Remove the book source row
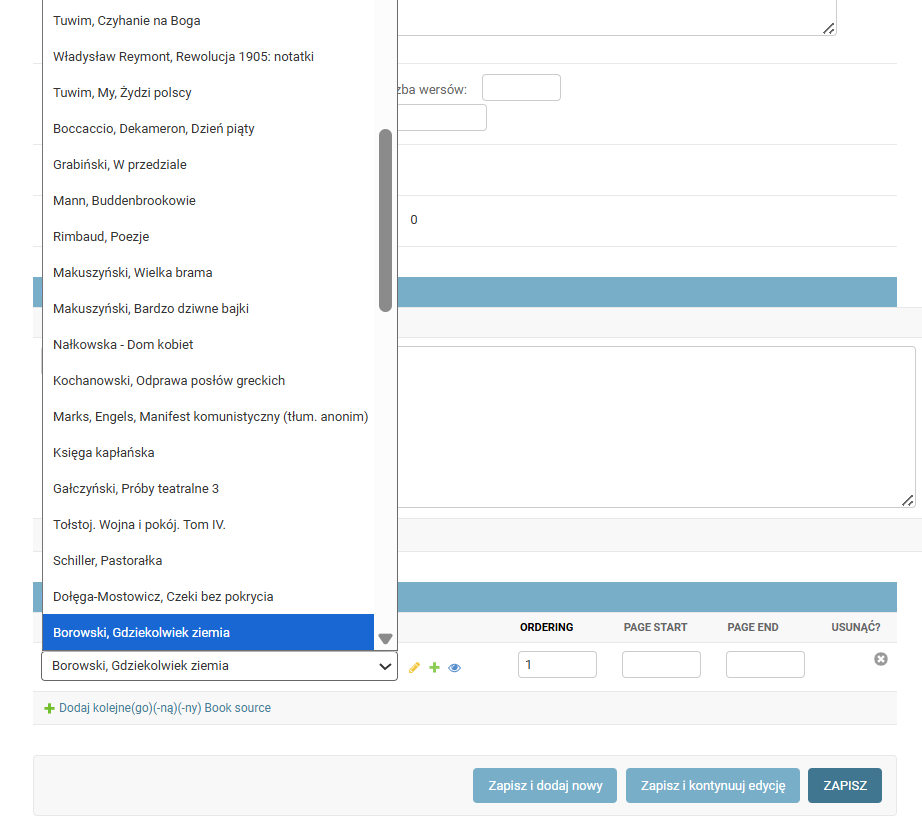 (880, 659)
